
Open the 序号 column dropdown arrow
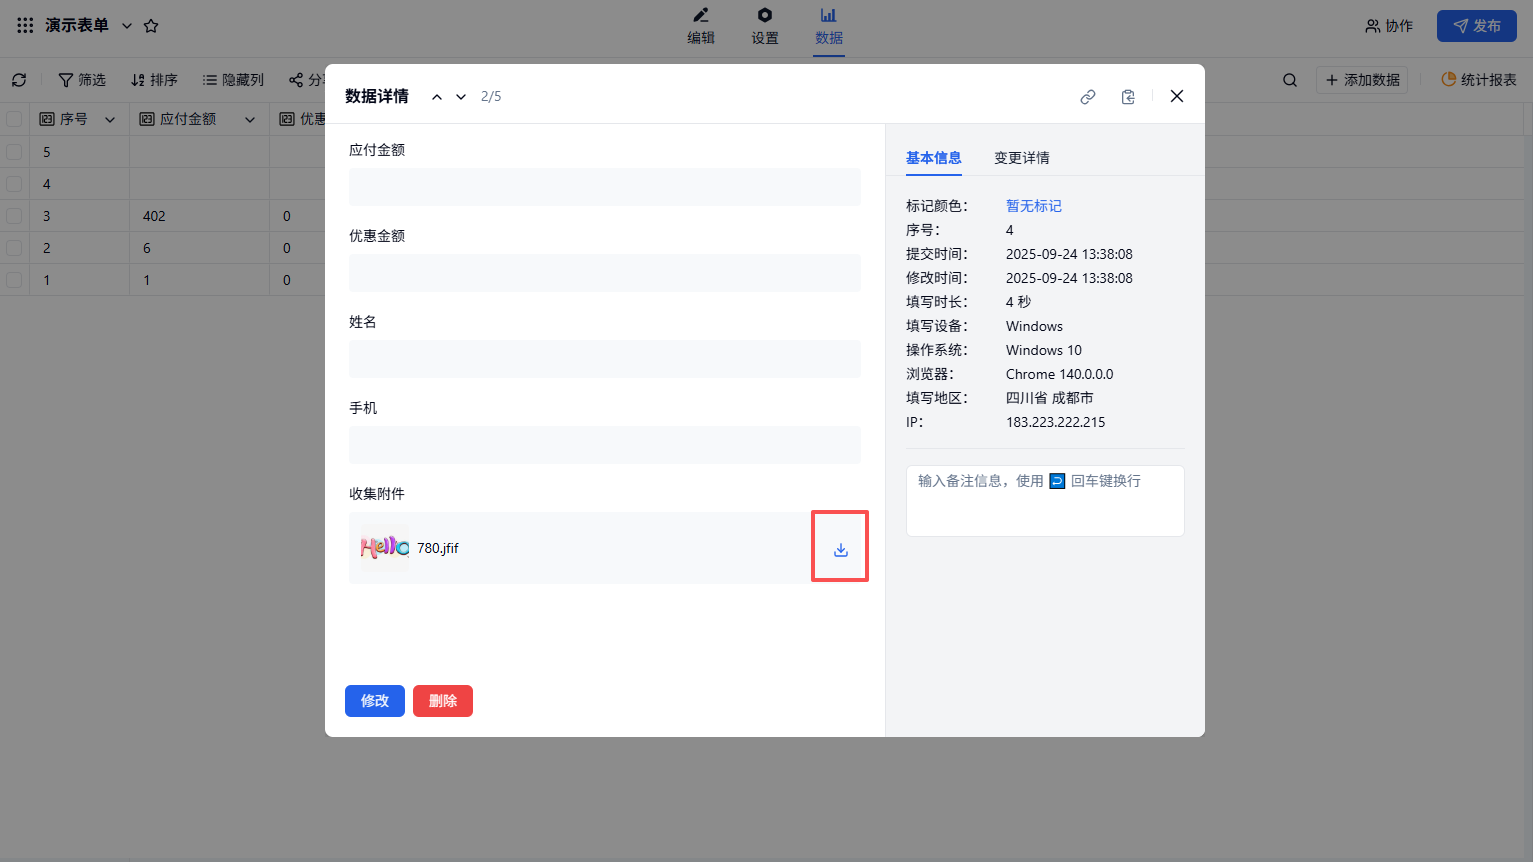[x=110, y=120]
